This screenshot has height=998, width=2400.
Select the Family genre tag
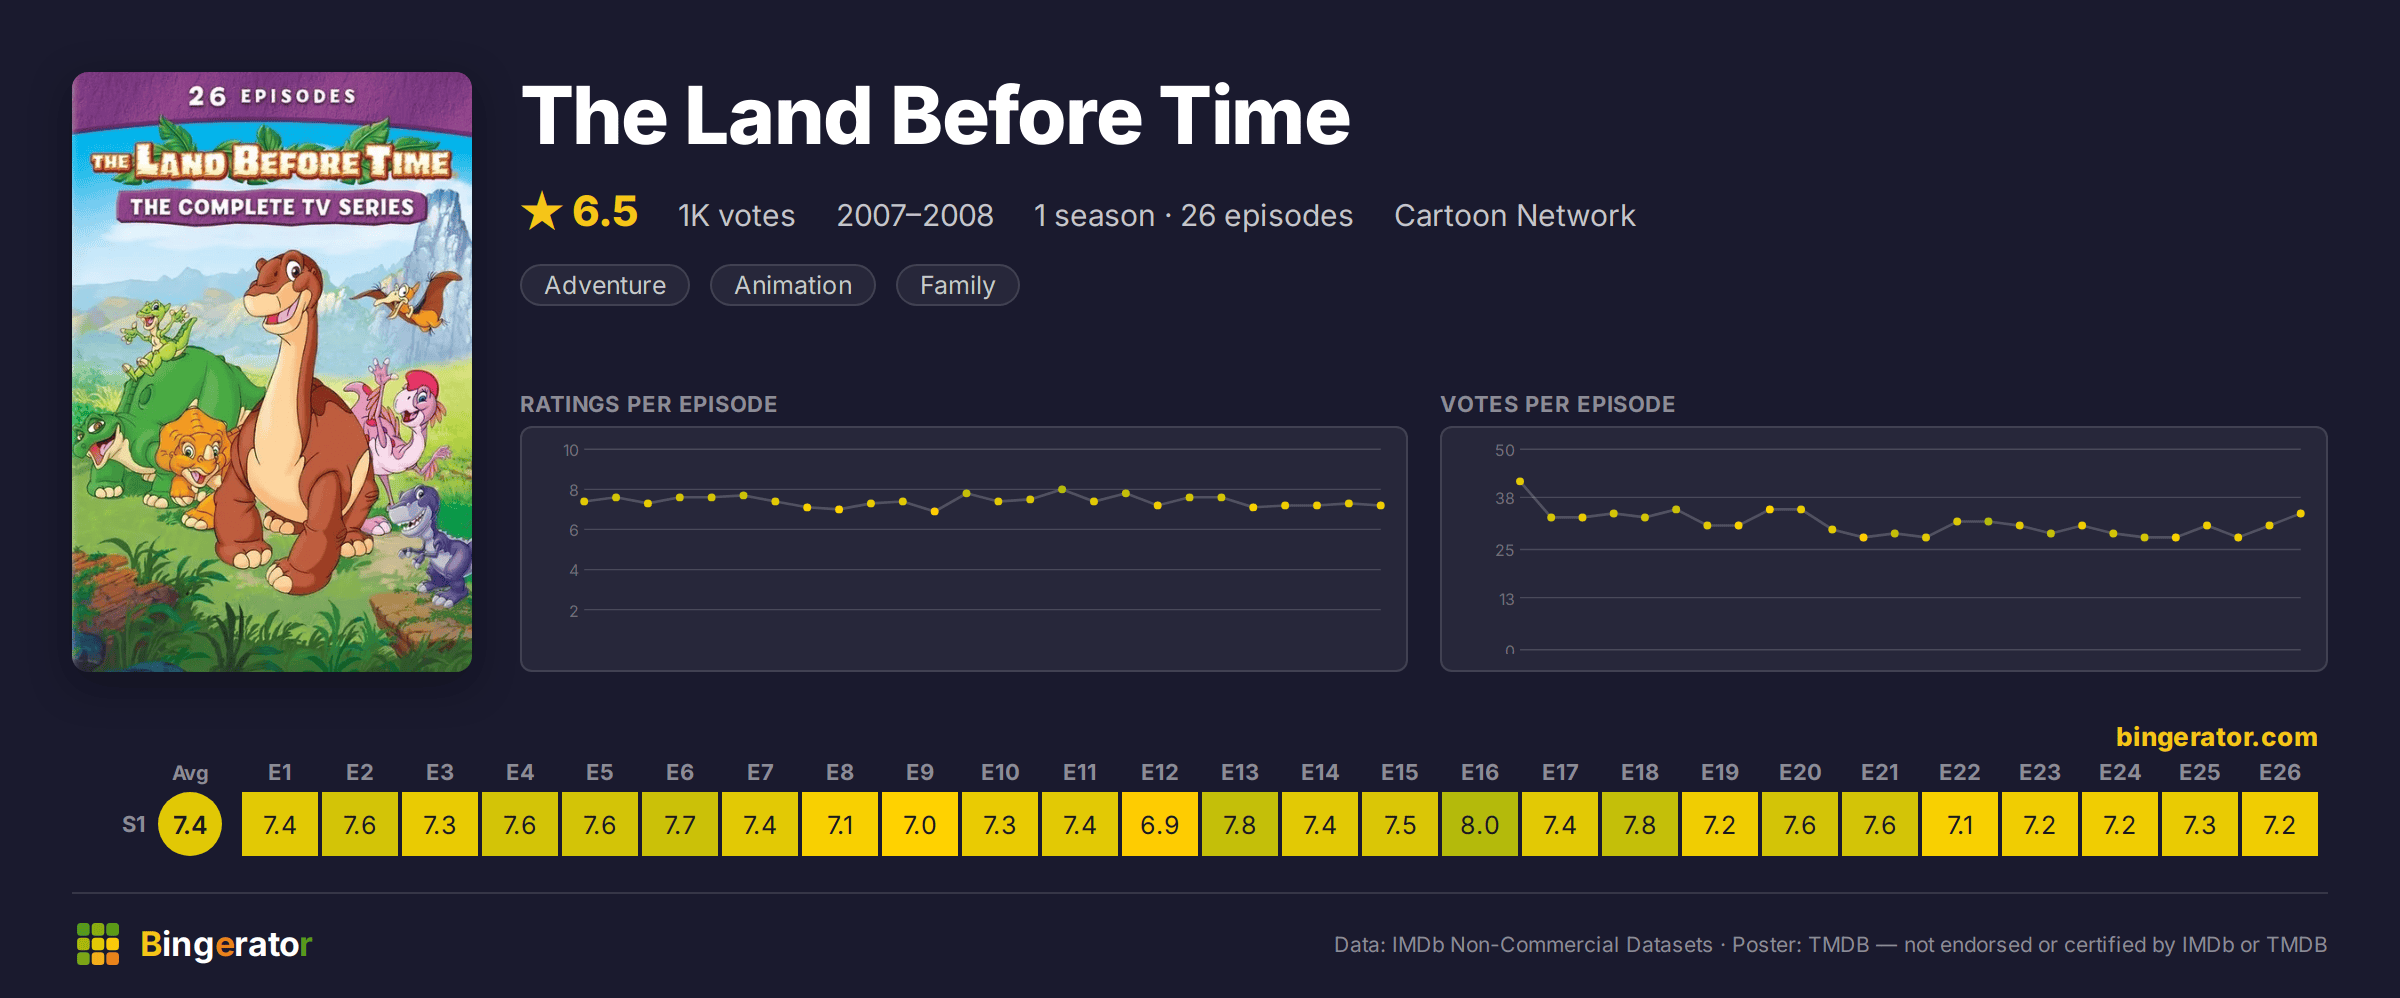point(957,285)
